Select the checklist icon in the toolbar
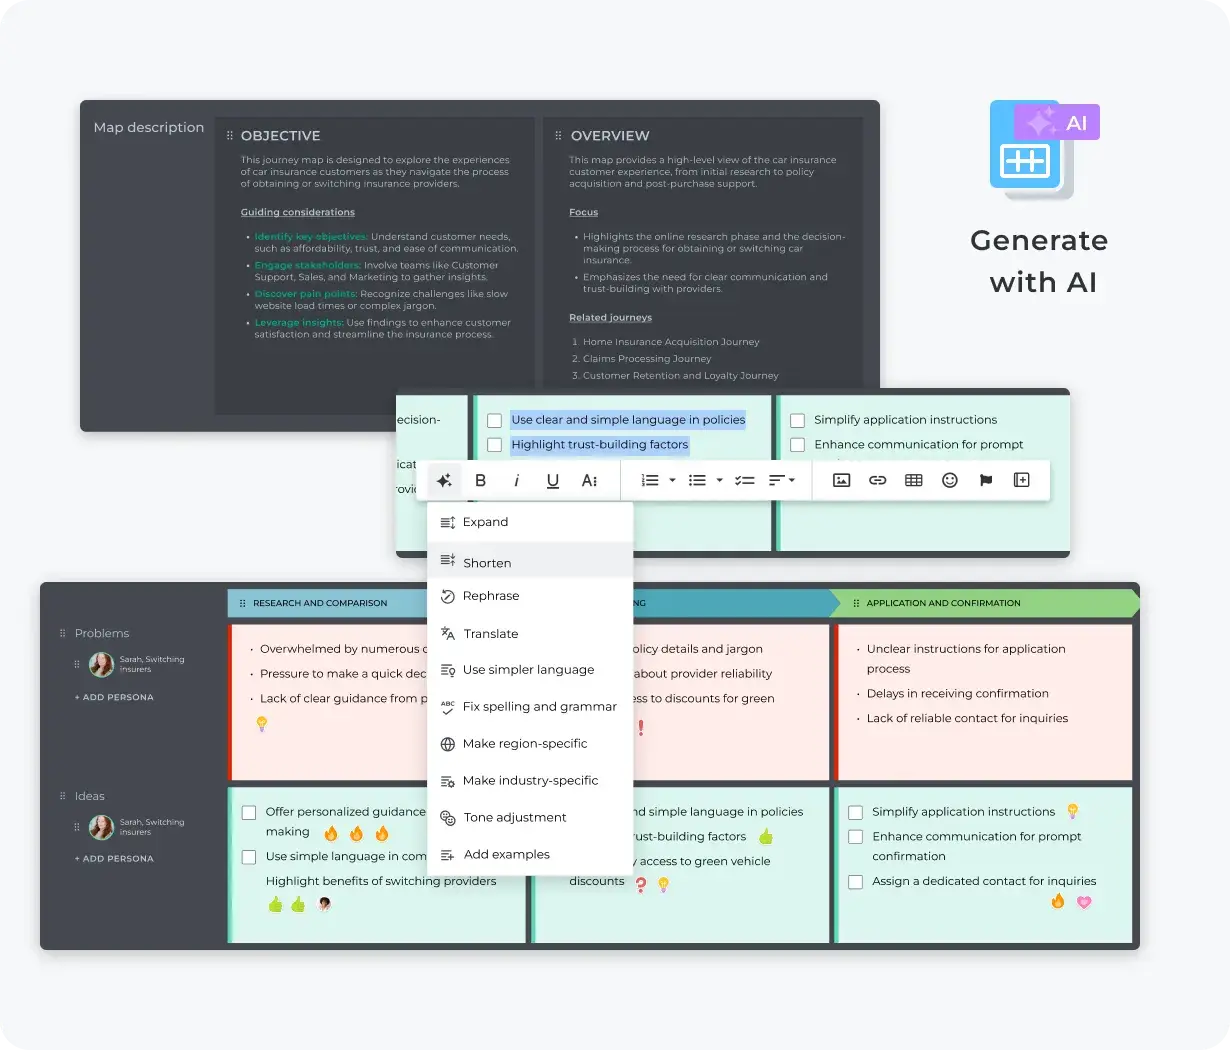 coord(744,480)
